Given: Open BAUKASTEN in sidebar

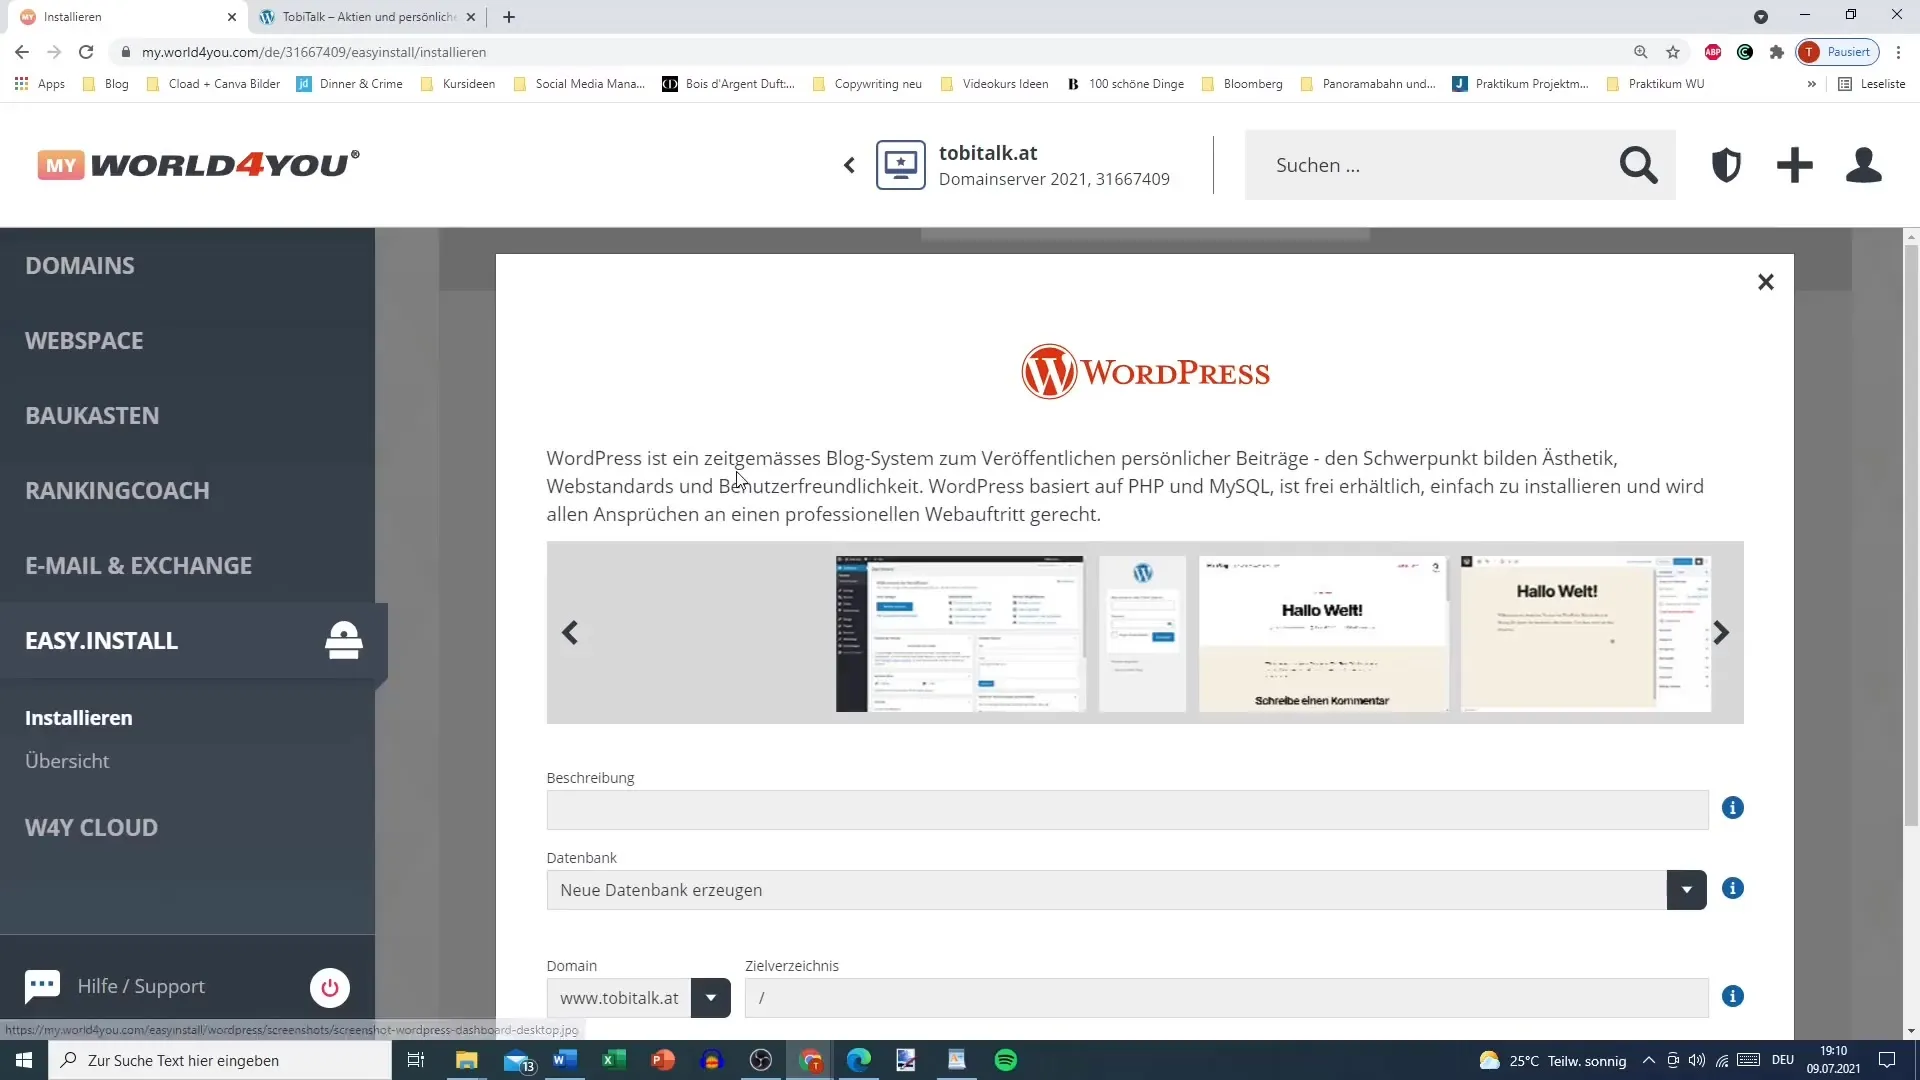Looking at the screenshot, I should (92, 415).
